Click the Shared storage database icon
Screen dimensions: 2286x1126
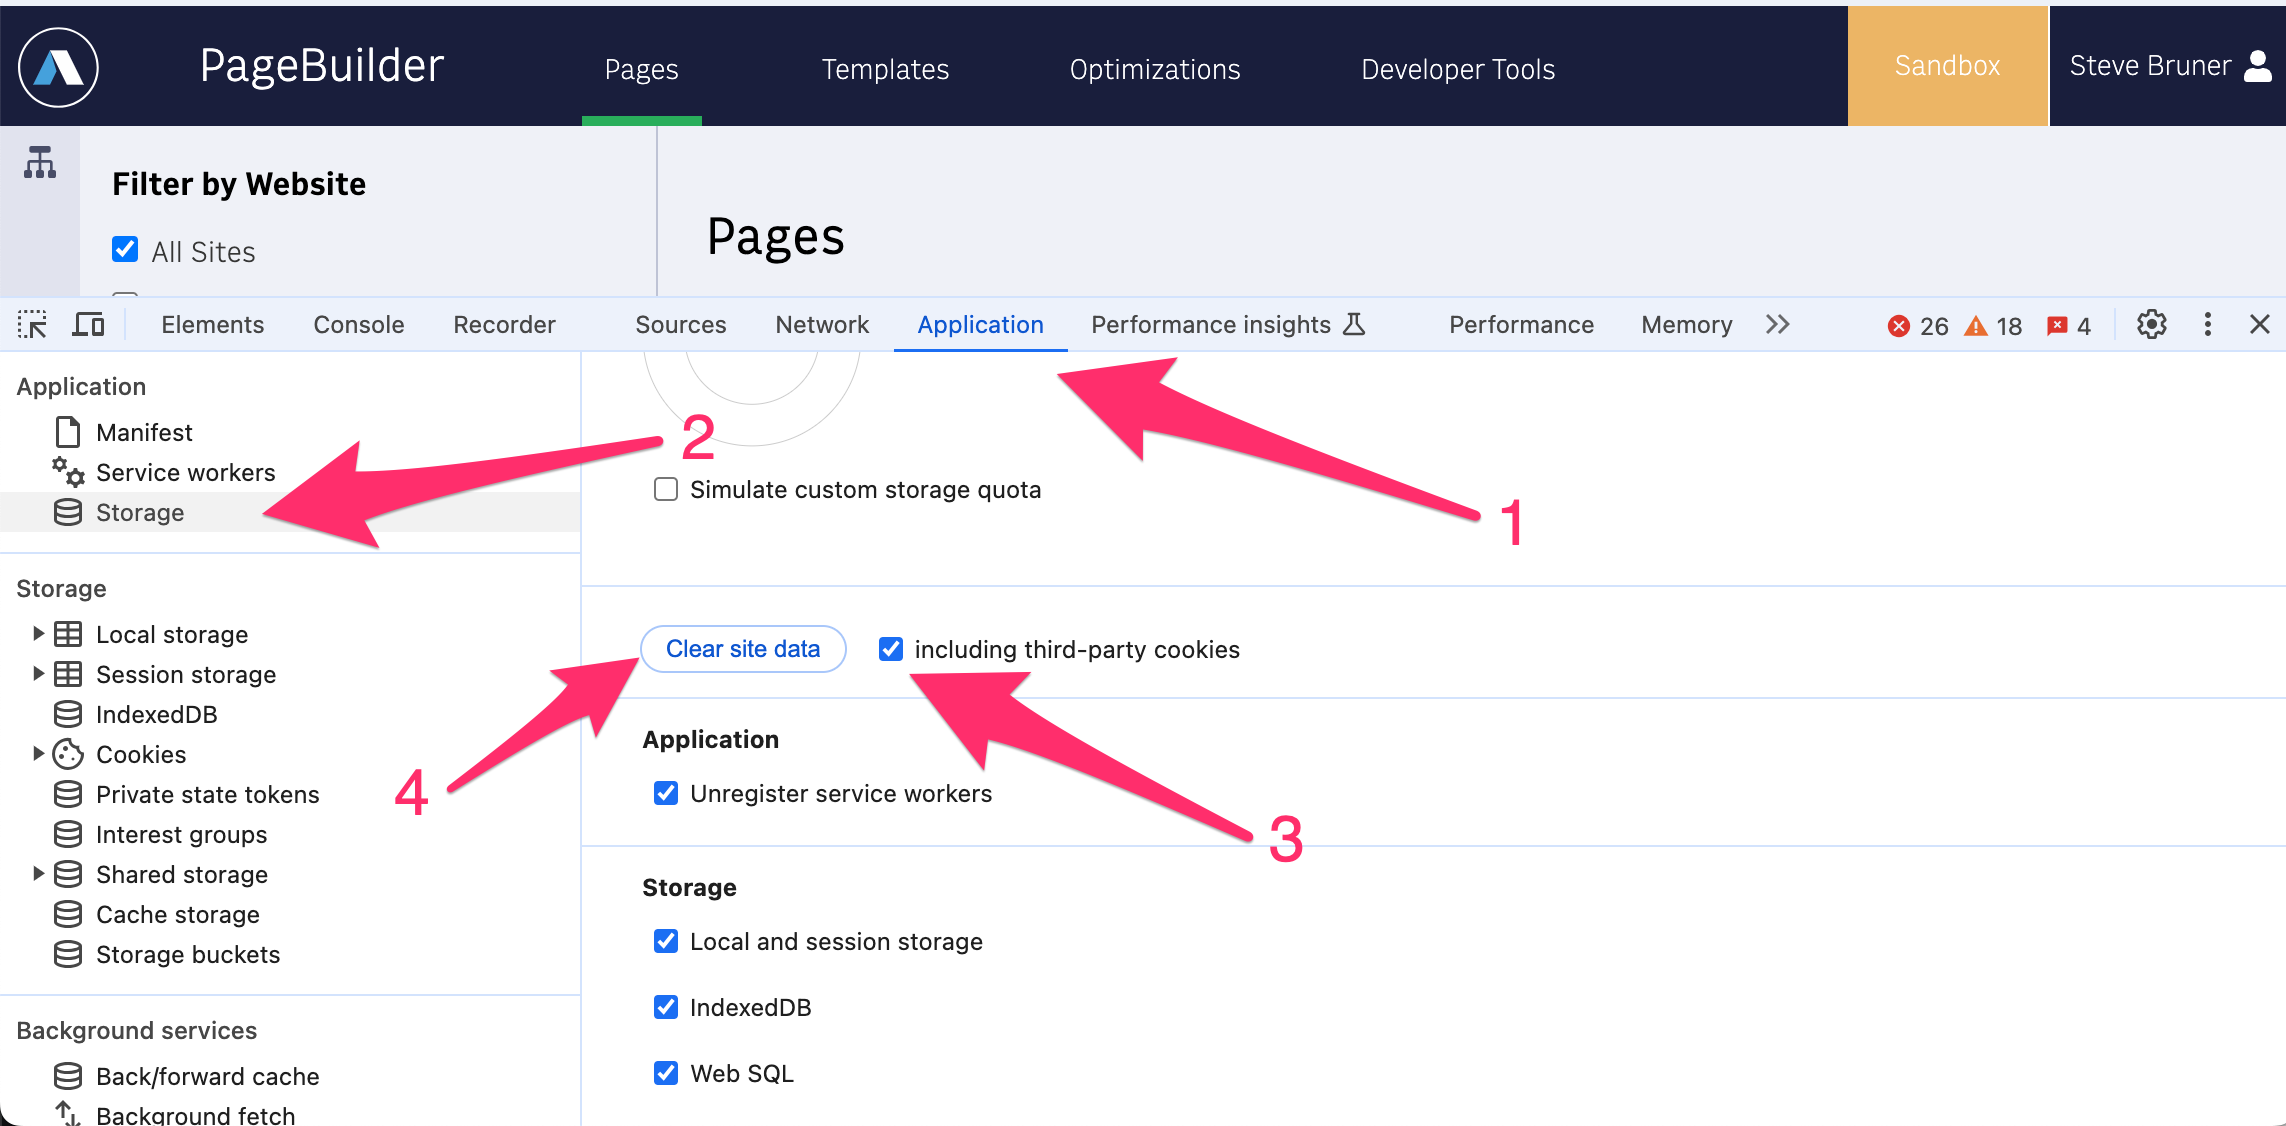[x=68, y=874]
